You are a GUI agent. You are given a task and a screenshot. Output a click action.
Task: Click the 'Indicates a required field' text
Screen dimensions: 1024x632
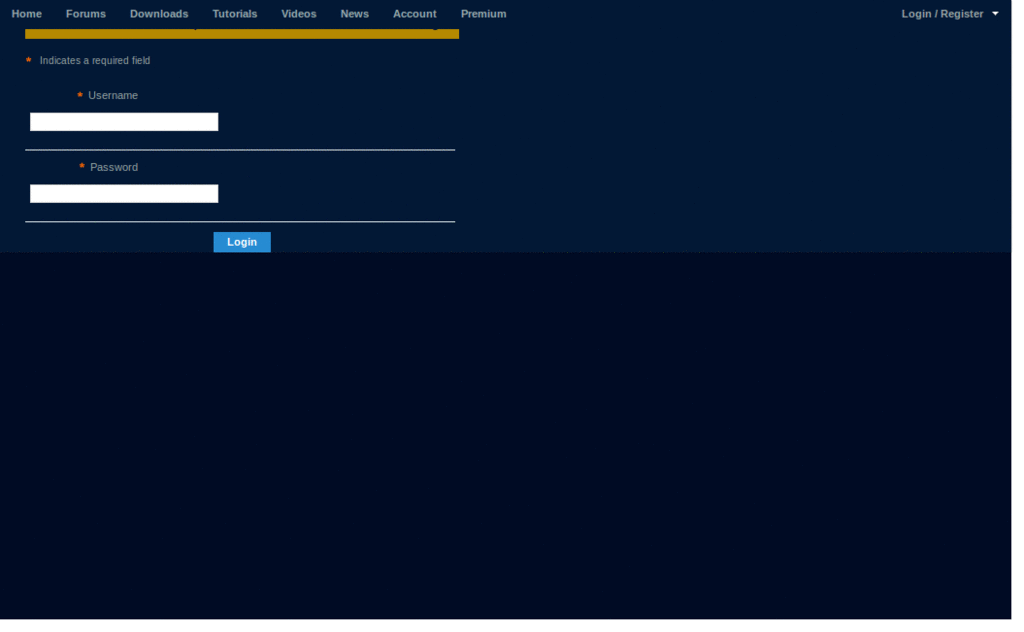[95, 60]
